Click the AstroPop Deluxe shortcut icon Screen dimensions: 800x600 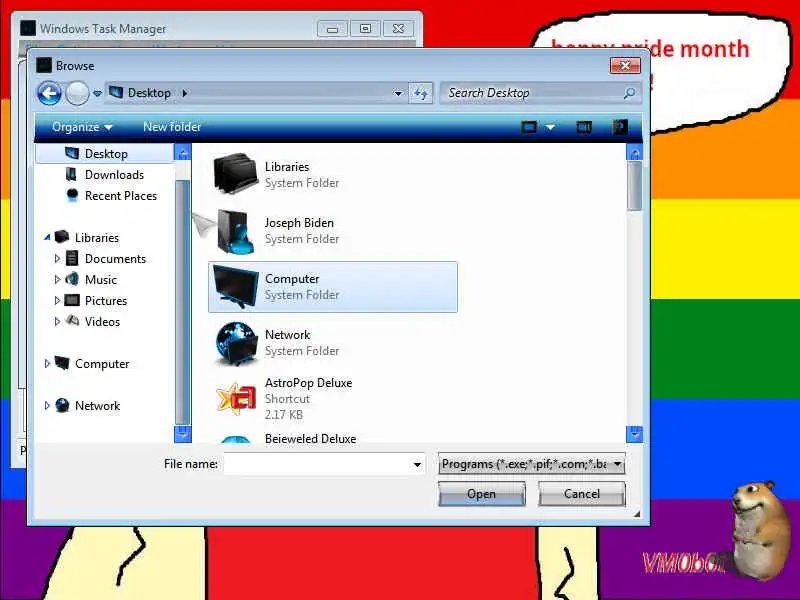(x=235, y=398)
